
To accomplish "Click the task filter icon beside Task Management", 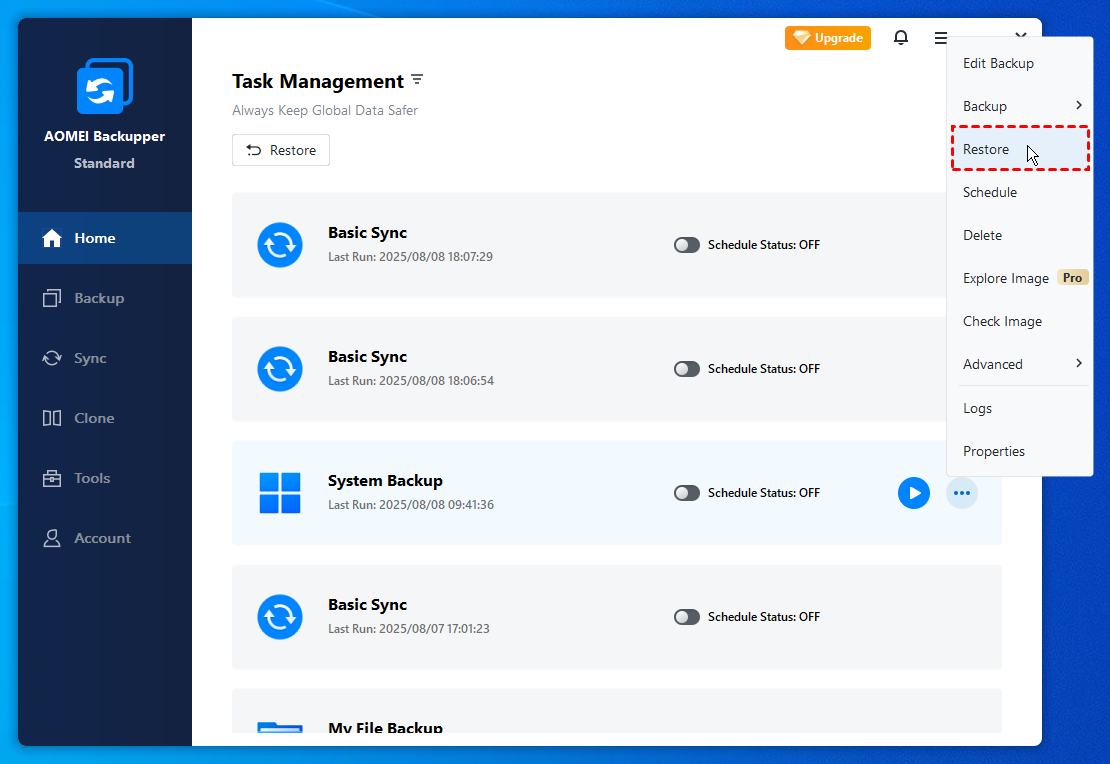I will [417, 80].
